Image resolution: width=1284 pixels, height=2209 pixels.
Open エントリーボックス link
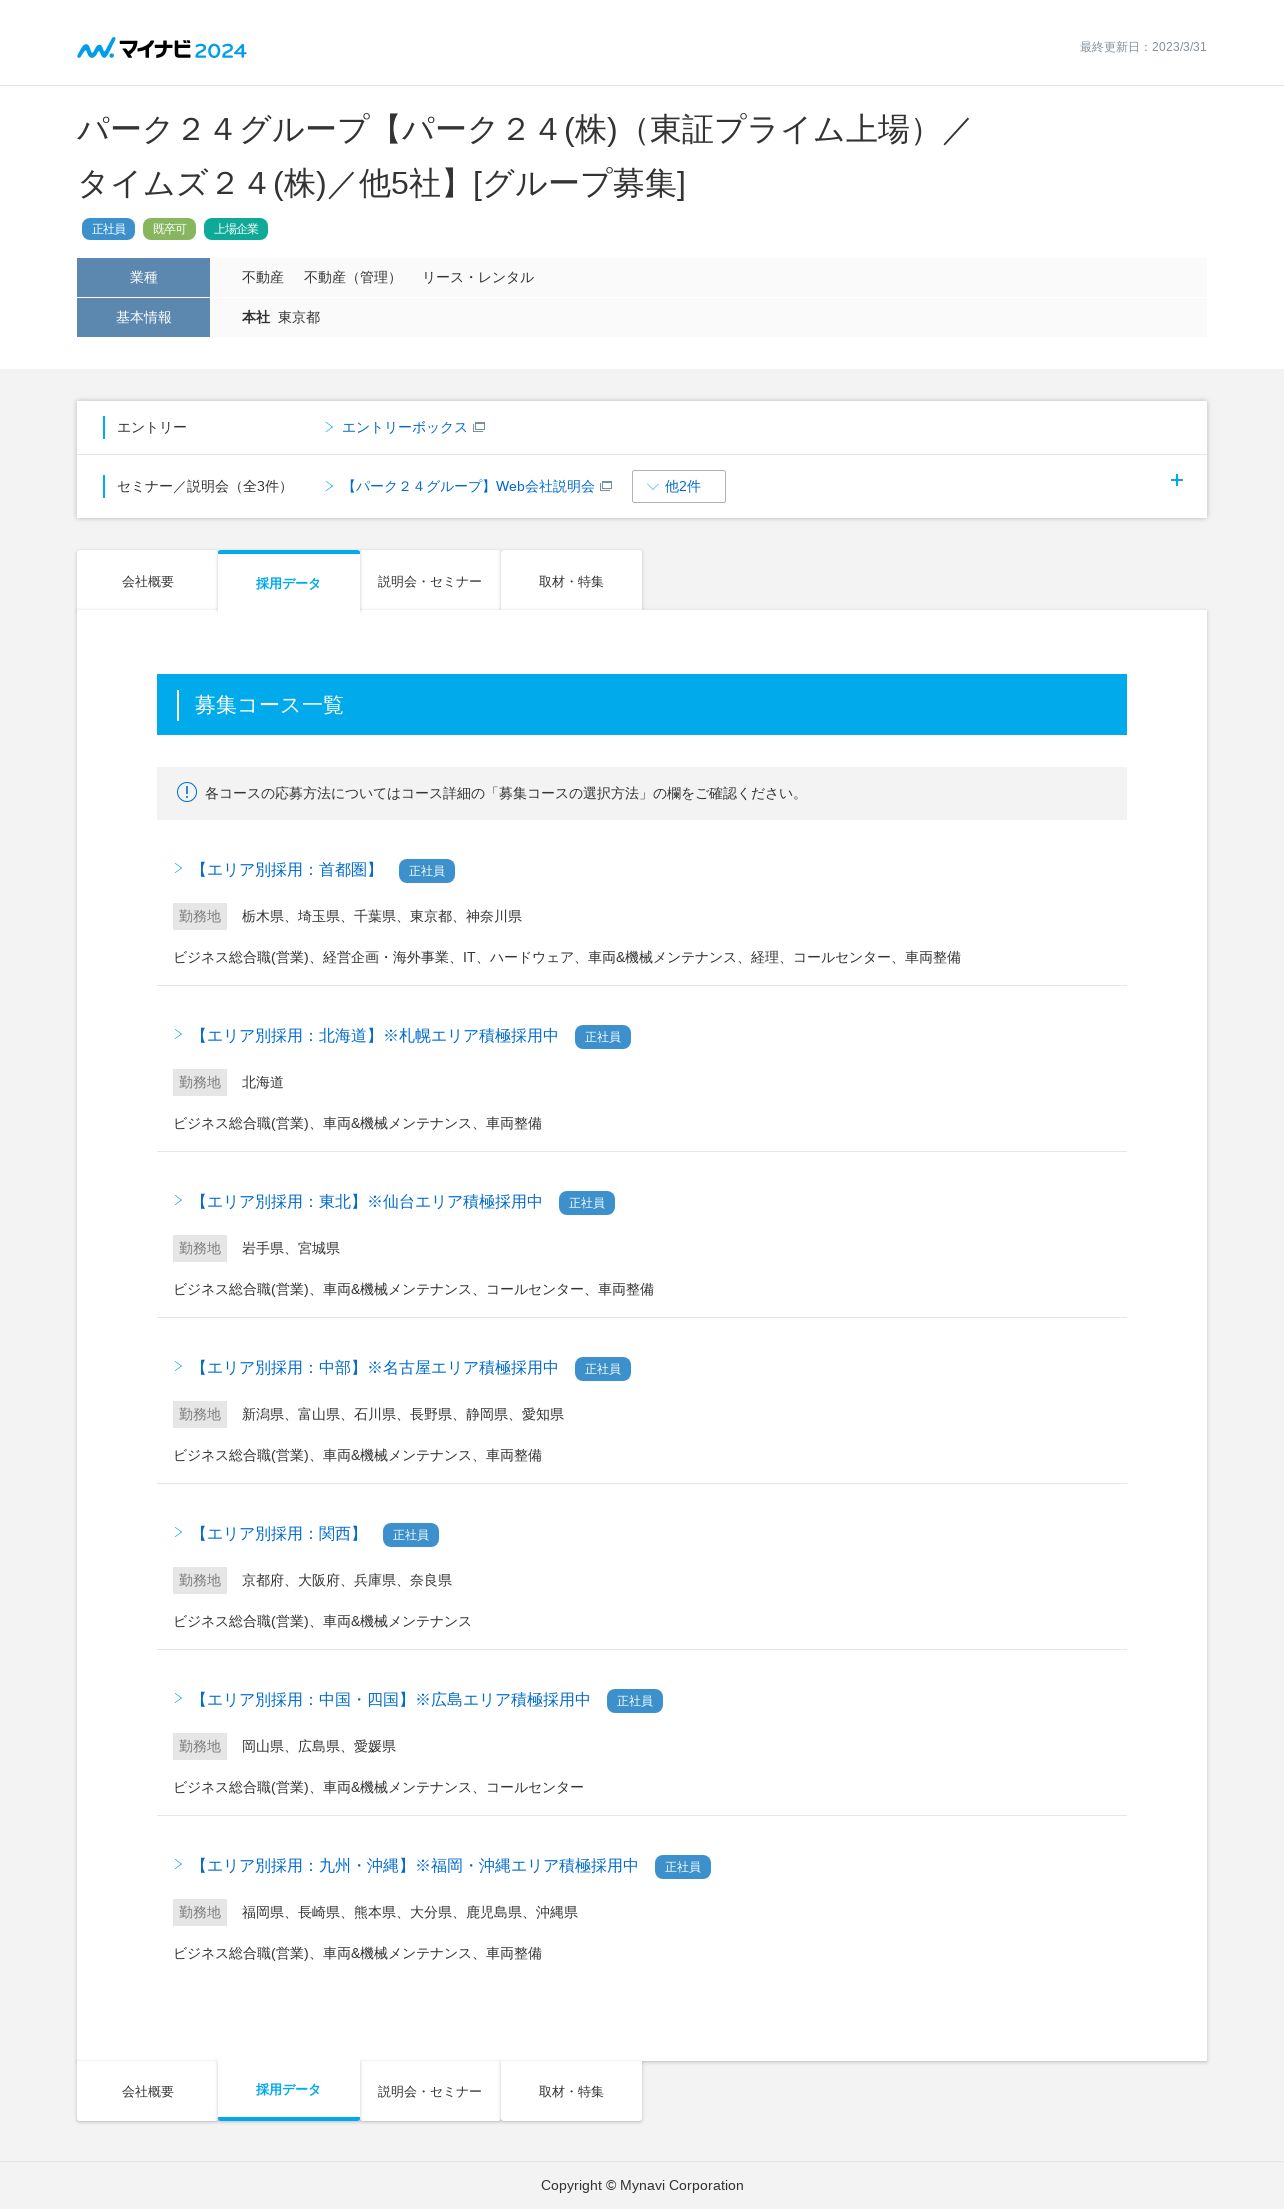(x=404, y=427)
